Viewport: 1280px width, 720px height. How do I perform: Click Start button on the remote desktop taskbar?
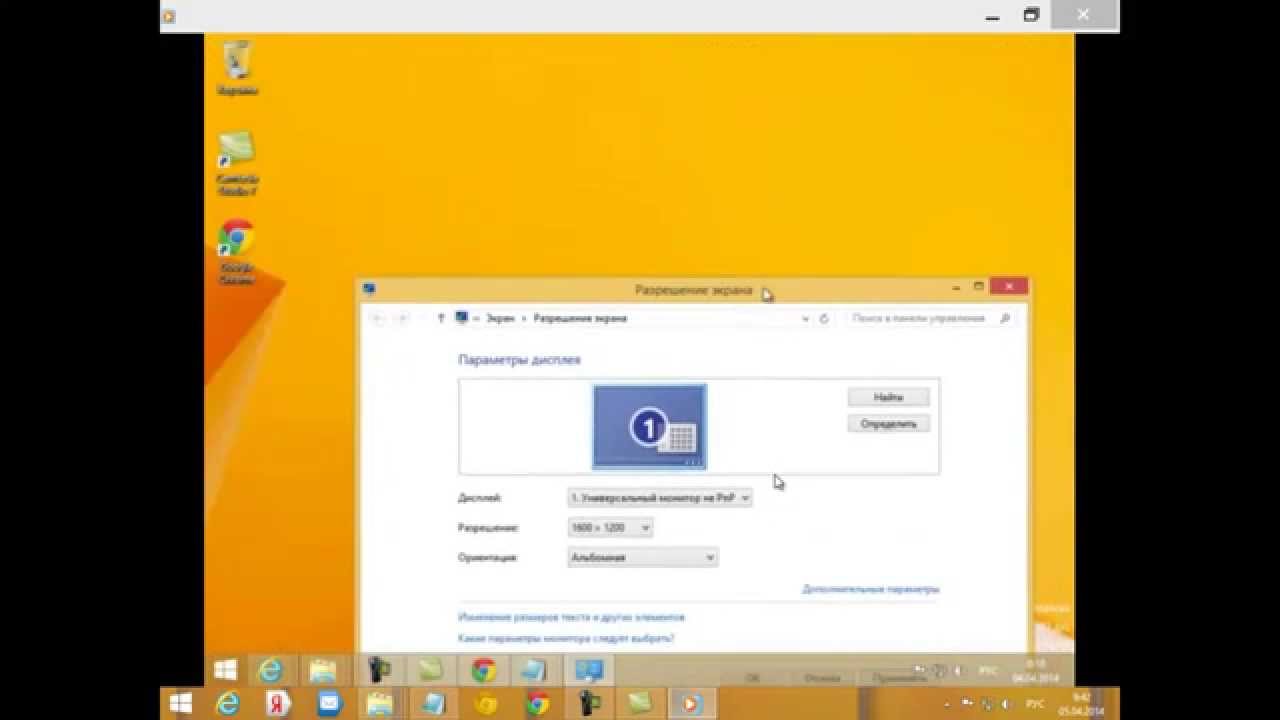(x=225, y=670)
